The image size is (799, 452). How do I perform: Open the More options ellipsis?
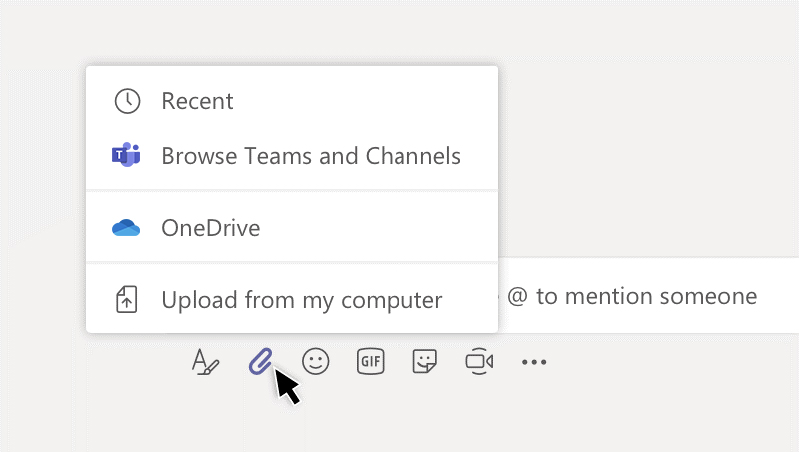point(534,362)
